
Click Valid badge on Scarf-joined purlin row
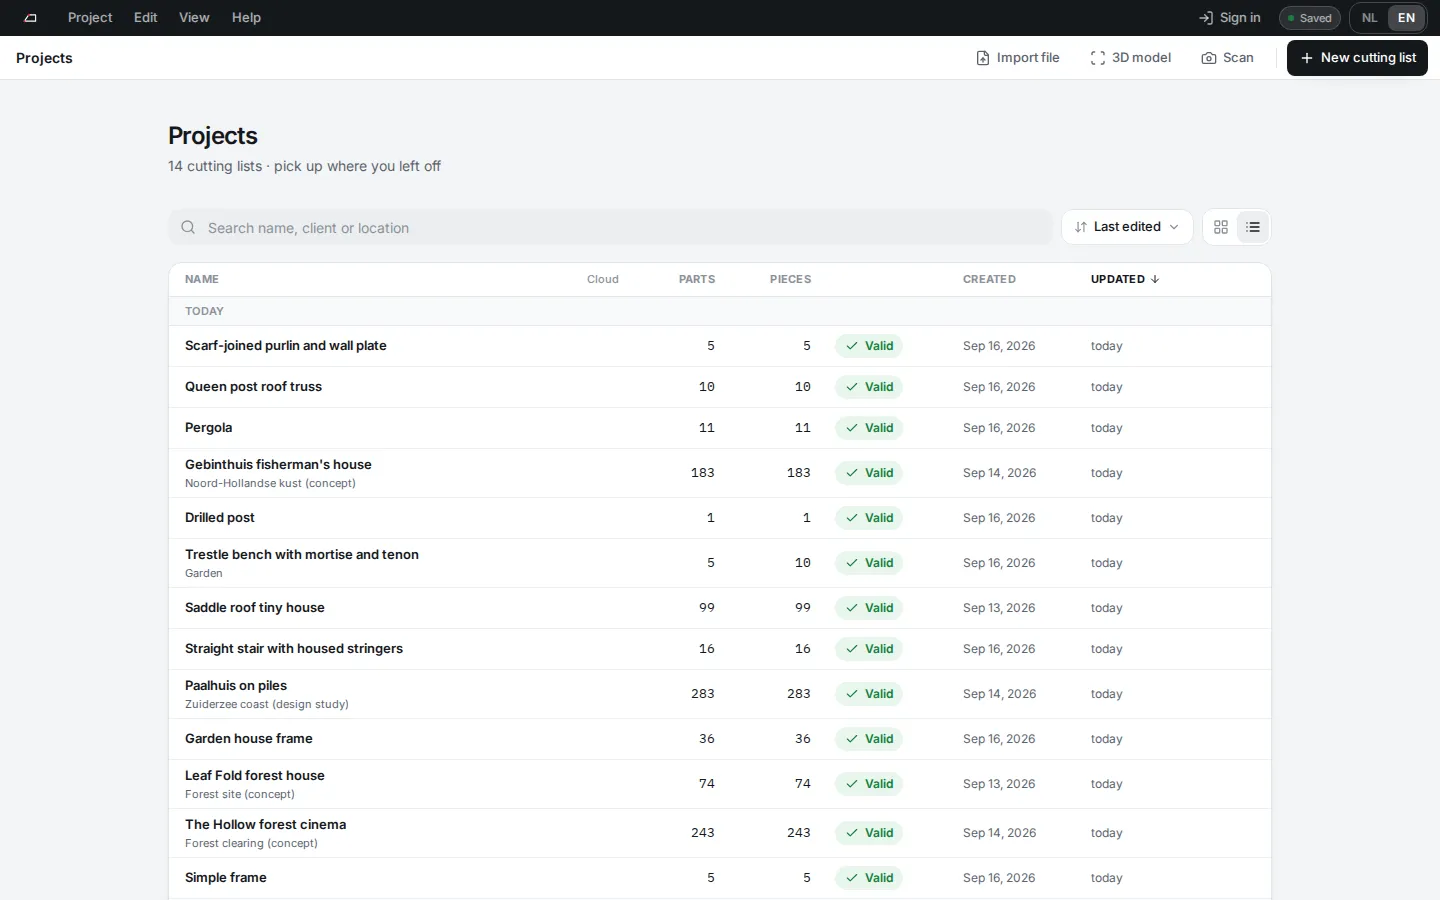click(x=869, y=346)
